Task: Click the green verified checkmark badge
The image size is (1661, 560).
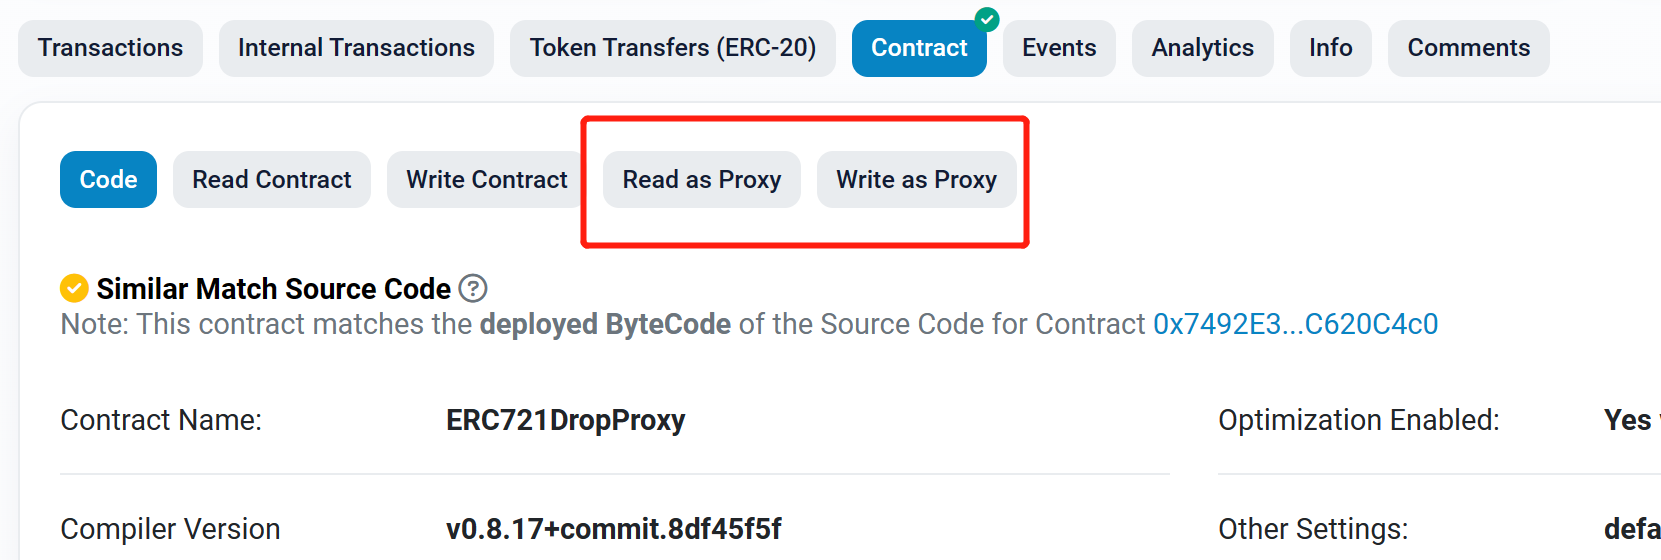Action: (x=987, y=19)
